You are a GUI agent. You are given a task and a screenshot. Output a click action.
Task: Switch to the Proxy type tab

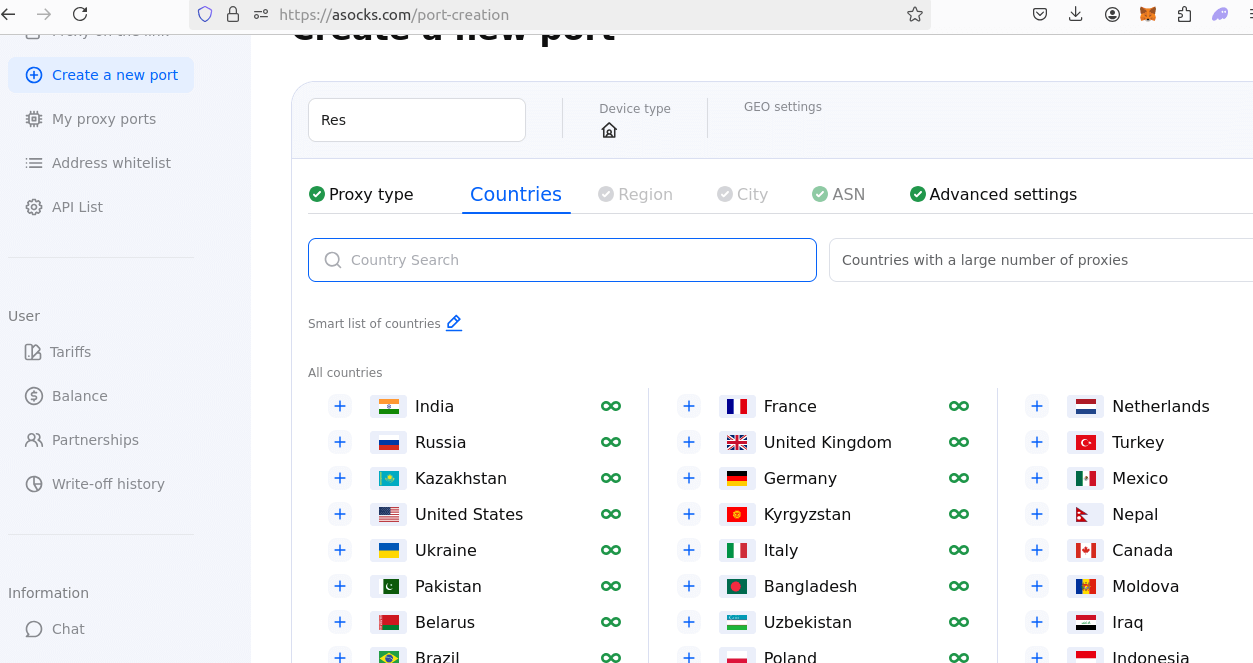(x=361, y=194)
